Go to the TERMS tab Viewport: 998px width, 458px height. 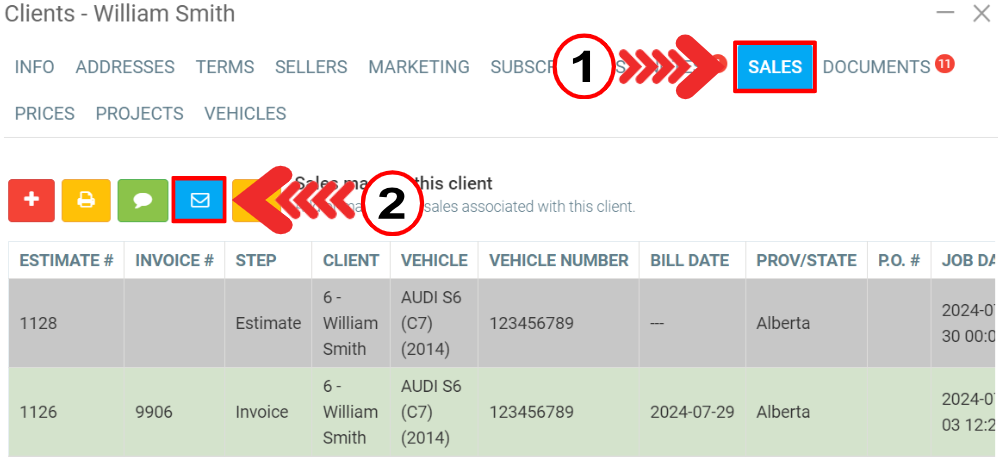[225, 67]
